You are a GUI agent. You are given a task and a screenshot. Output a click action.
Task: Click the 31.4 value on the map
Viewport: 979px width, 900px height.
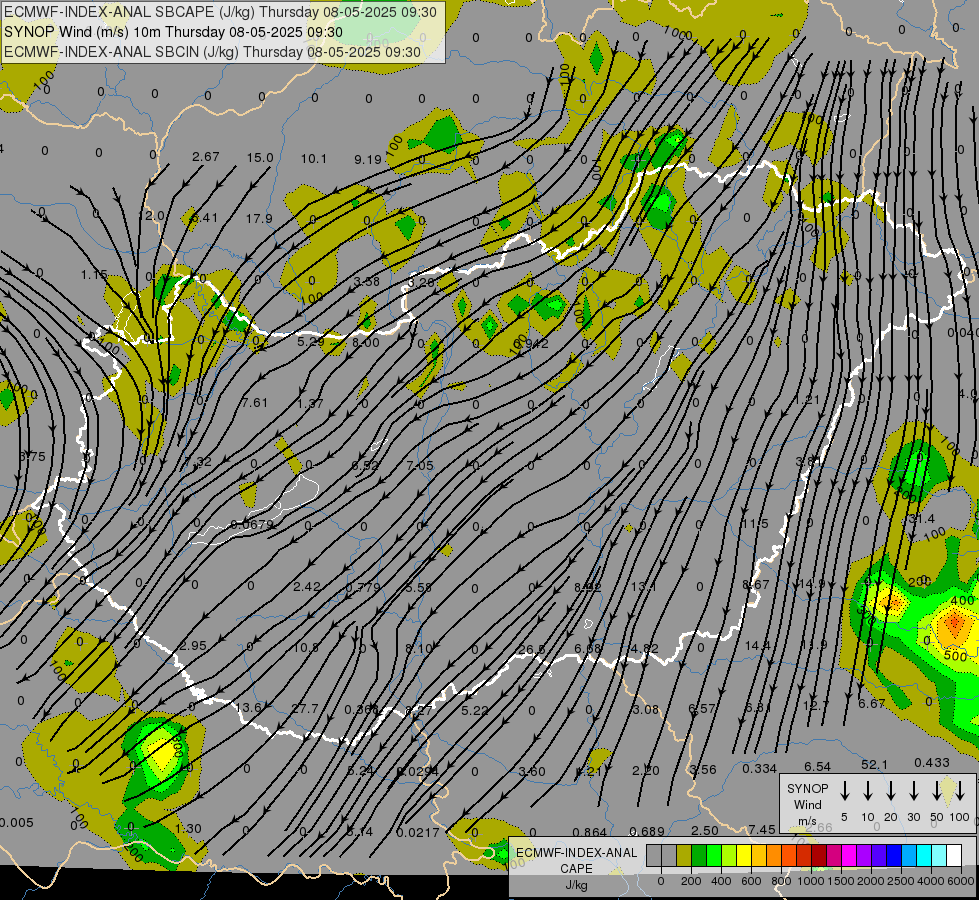click(x=922, y=519)
